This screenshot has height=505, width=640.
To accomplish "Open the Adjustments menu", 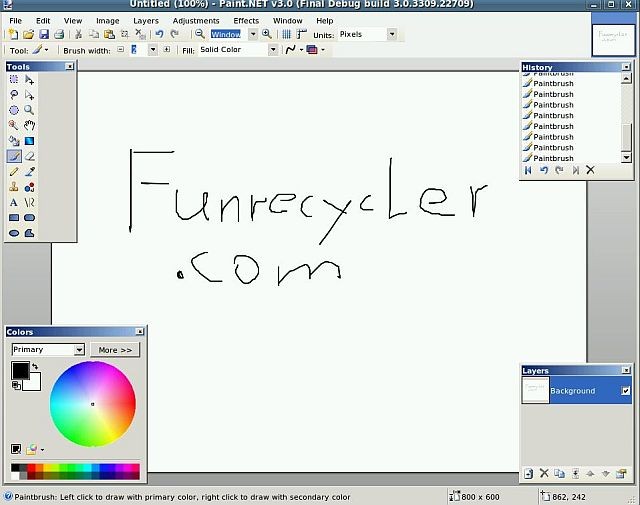I will tap(196, 20).
